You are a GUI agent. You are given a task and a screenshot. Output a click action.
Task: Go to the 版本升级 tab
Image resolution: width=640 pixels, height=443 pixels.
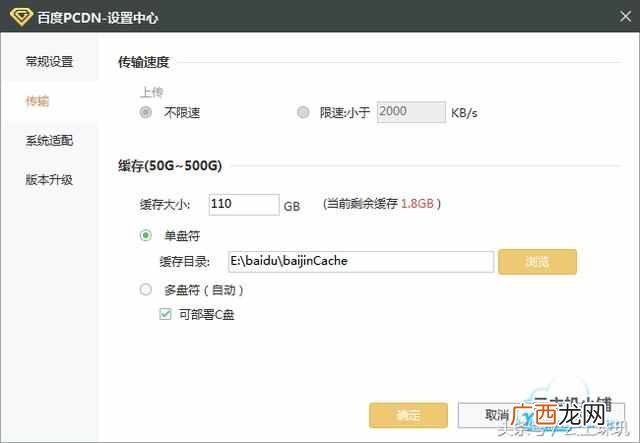(x=49, y=179)
